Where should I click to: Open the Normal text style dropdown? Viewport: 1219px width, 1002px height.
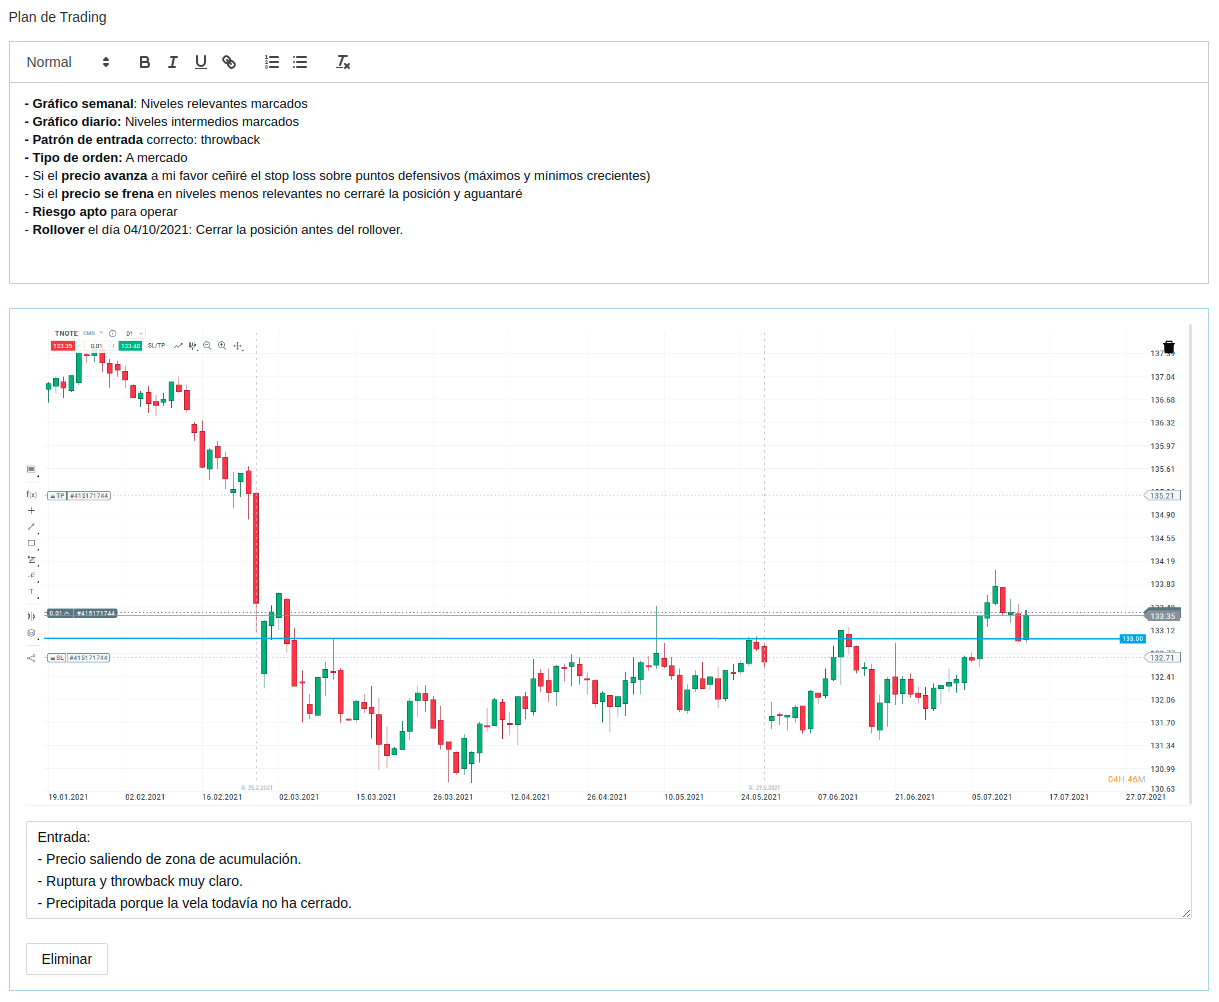pos(67,62)
